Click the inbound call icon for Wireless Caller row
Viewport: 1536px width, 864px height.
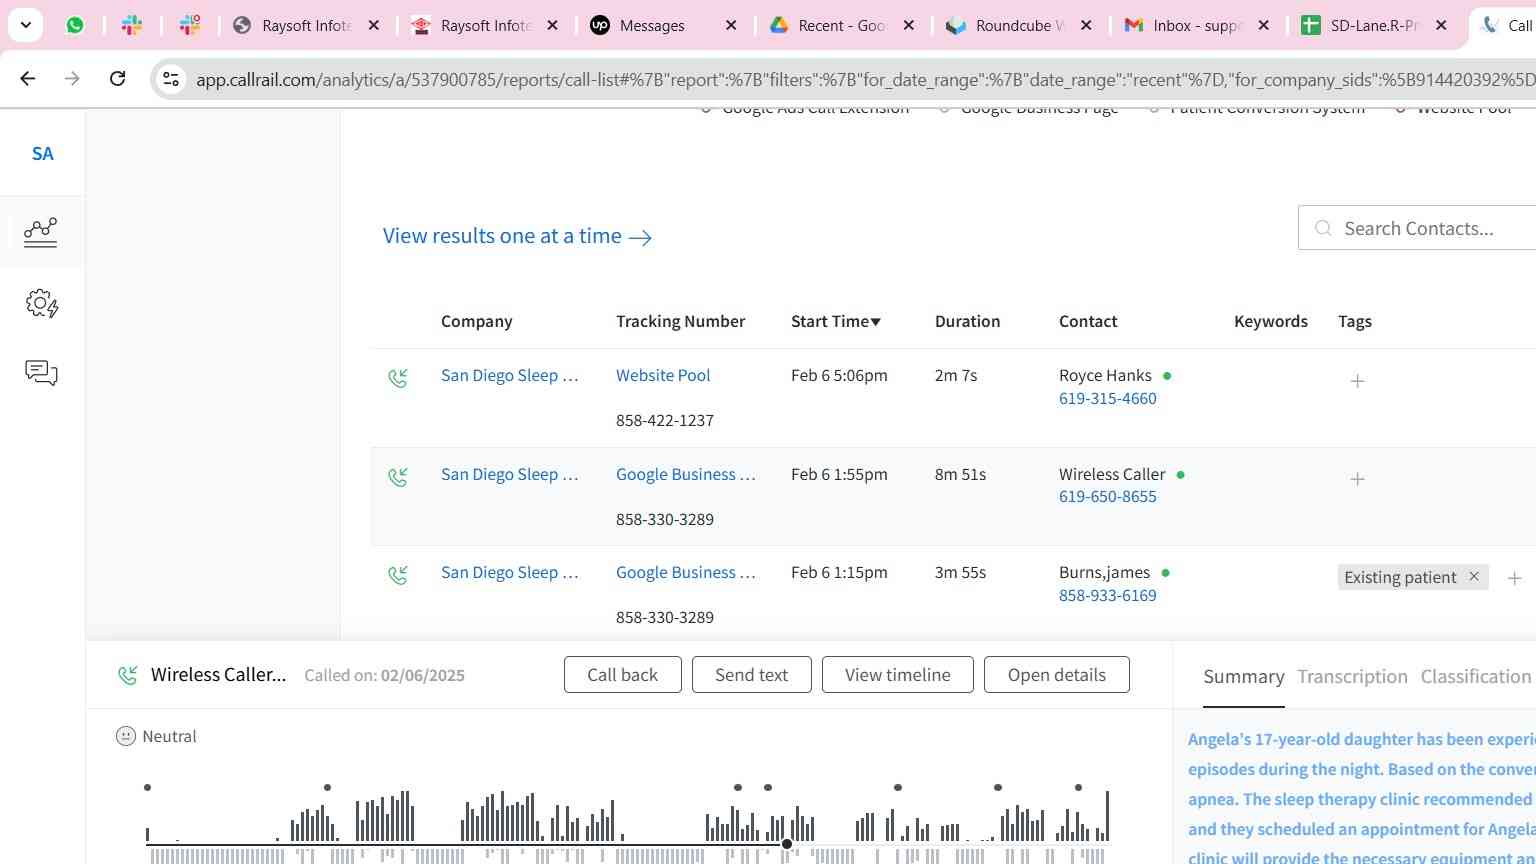pos(398,477)
